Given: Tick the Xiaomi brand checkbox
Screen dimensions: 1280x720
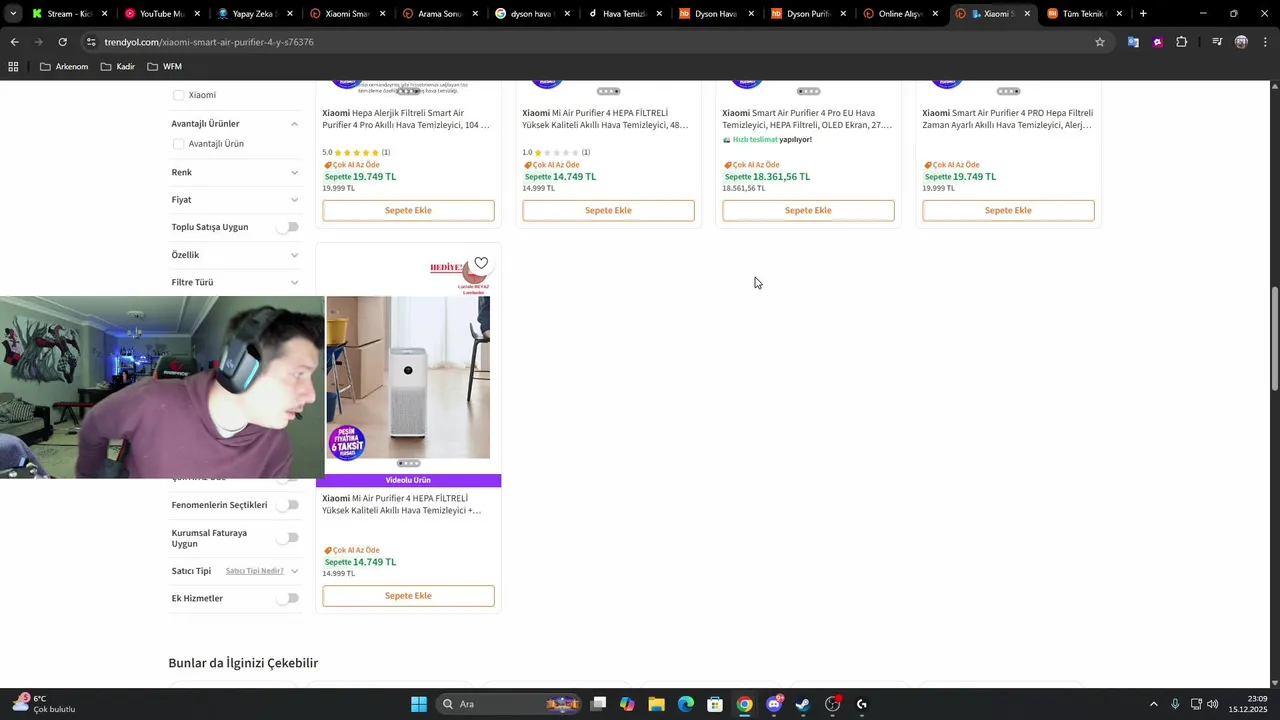Looking at the screenshot, I should (179, 95).
